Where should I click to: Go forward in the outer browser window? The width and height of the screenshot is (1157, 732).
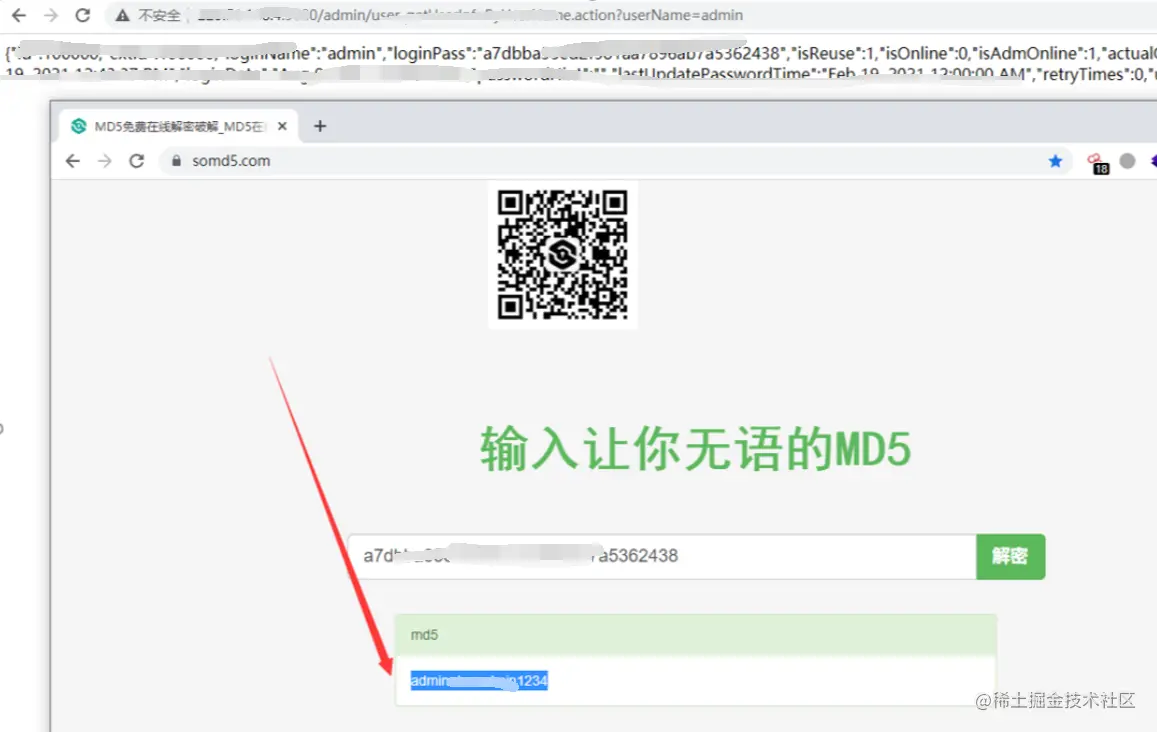point(50,15)
